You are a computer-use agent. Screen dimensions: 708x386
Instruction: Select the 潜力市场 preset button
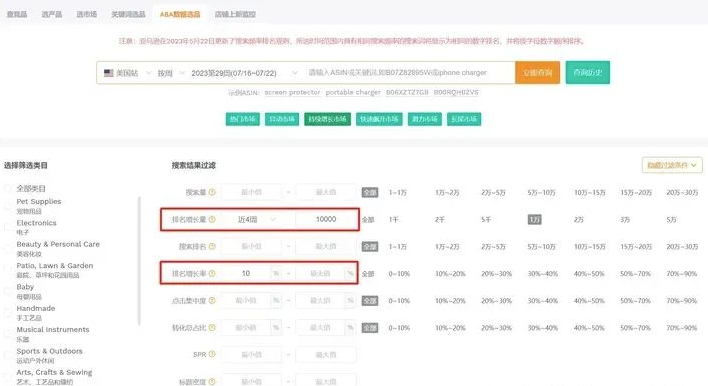tap(424, 119)
